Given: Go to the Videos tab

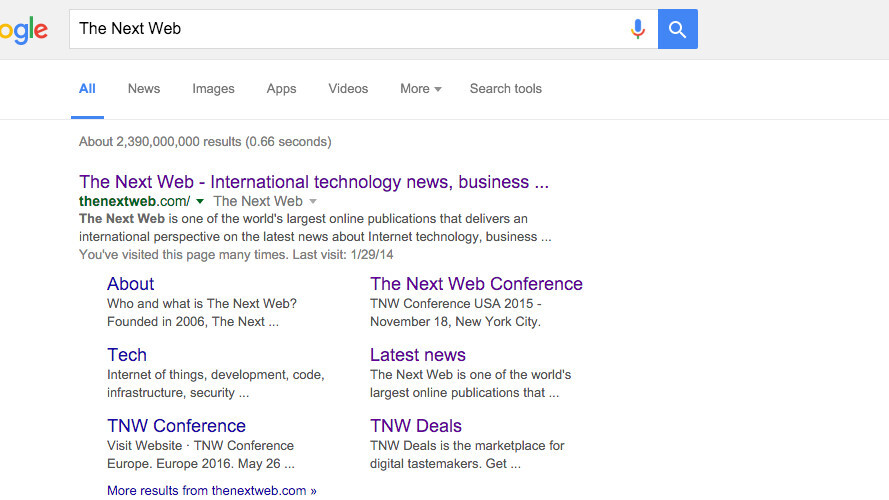Looking at the screenshot, I should (x=348, y=89).
